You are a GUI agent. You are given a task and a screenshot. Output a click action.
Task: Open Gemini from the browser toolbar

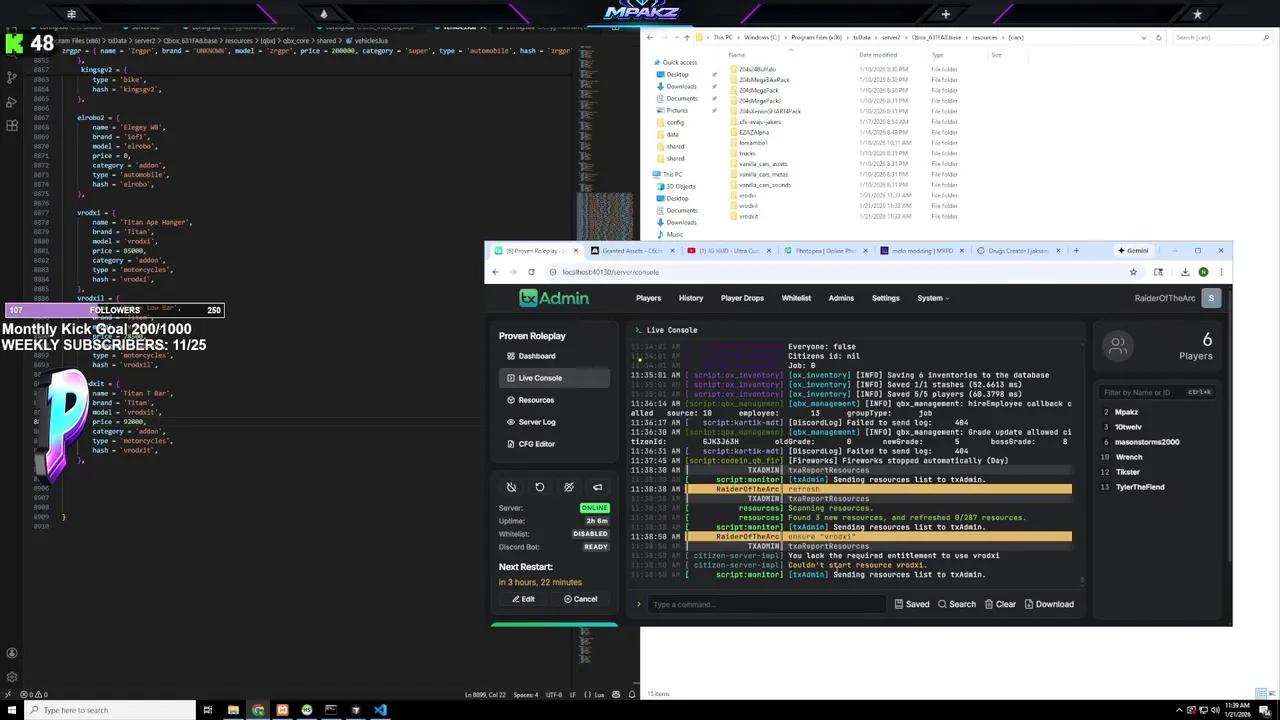(1133, 251)
